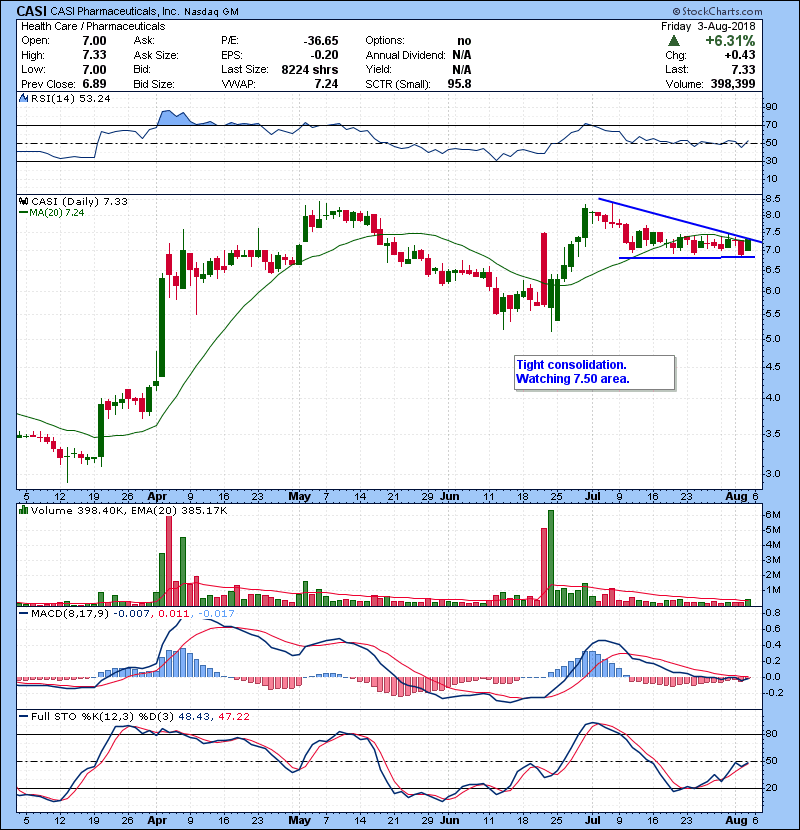Click the RSI indicator icon beside RSI(14)
800x830 pixels.
click(x=23, y=98)
